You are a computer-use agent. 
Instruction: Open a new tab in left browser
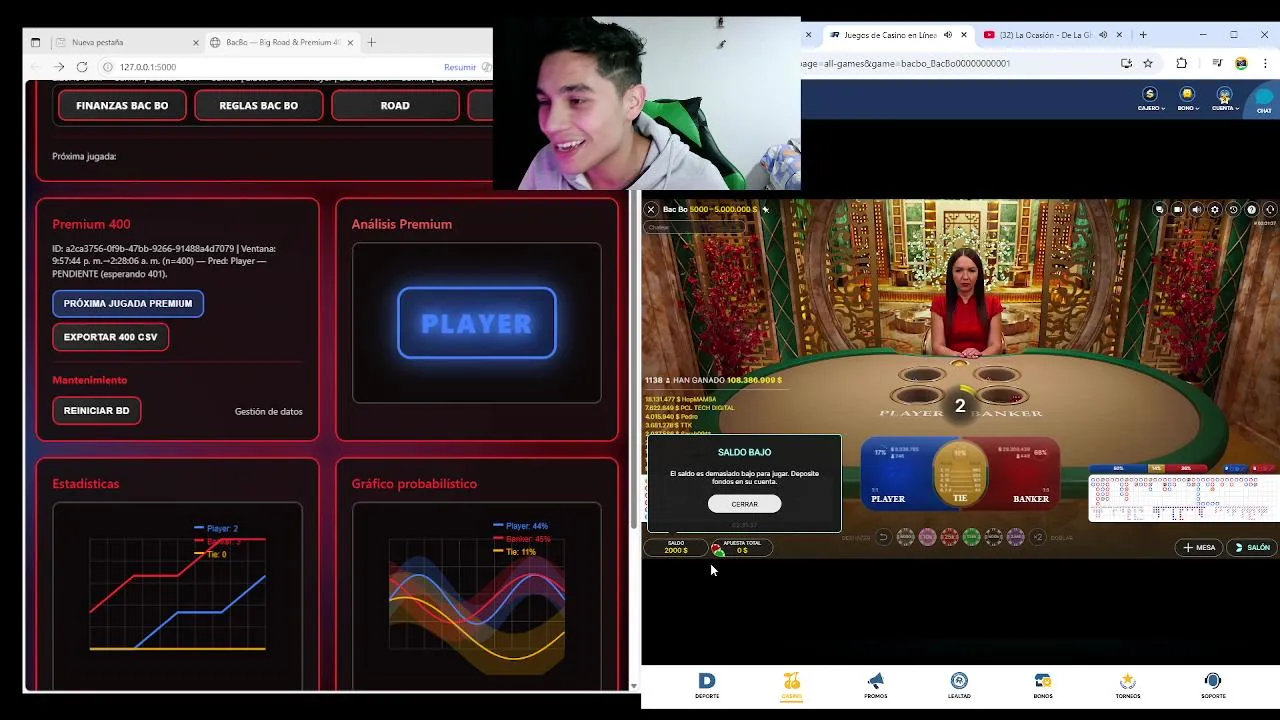(x=372, y=42)
